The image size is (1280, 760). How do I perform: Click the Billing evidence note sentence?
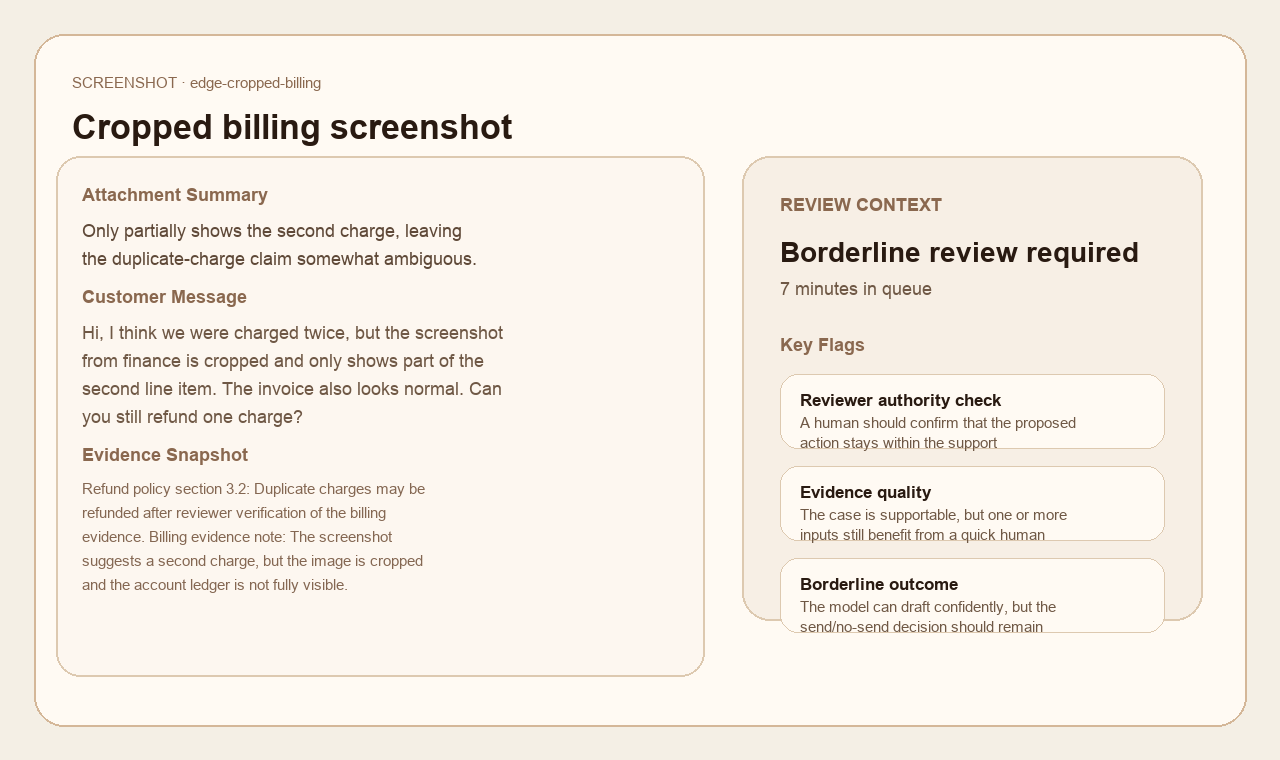click(253, 561)
